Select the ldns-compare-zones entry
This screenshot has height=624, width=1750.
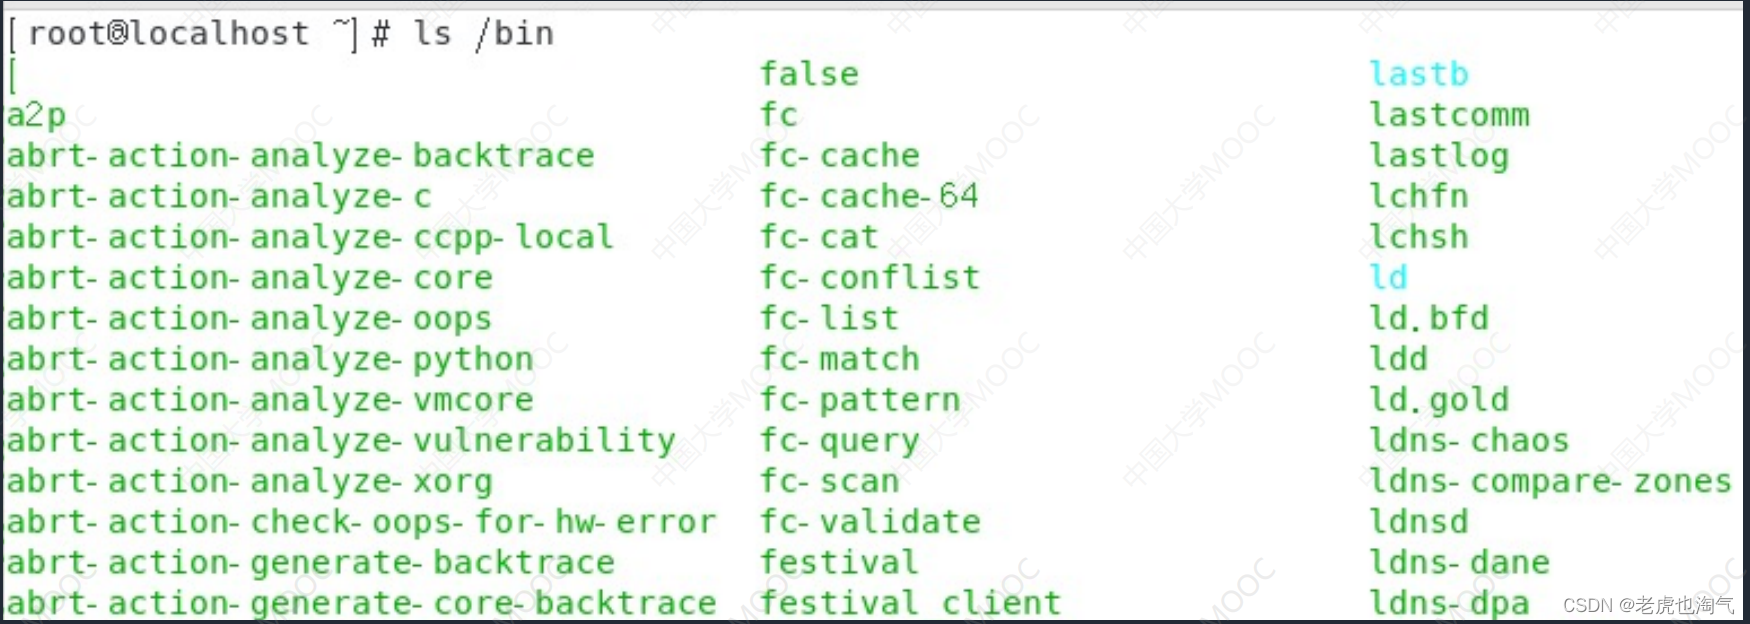tap(1550, 482)
